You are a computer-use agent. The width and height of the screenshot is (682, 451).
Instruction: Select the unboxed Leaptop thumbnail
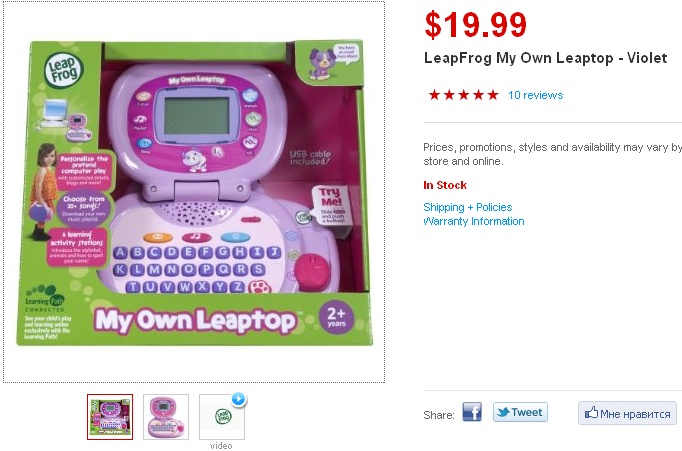[166, 417]
